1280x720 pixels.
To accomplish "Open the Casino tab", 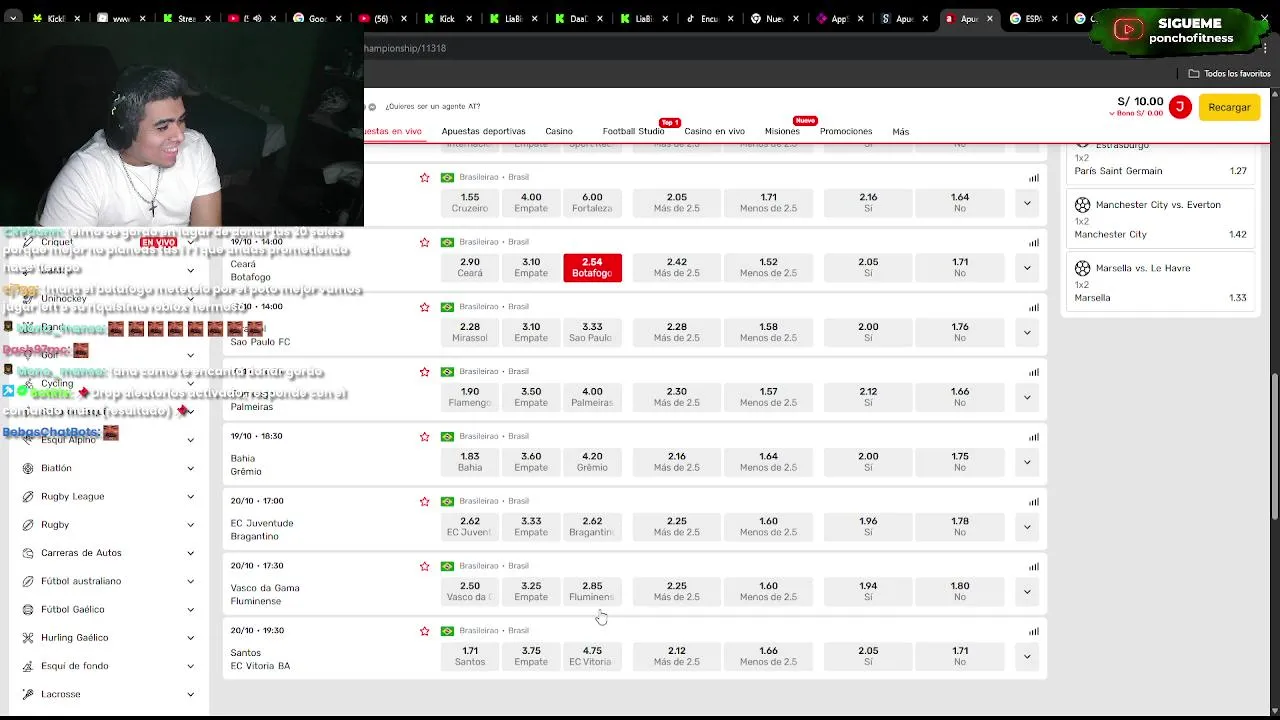I will (559, 131).
